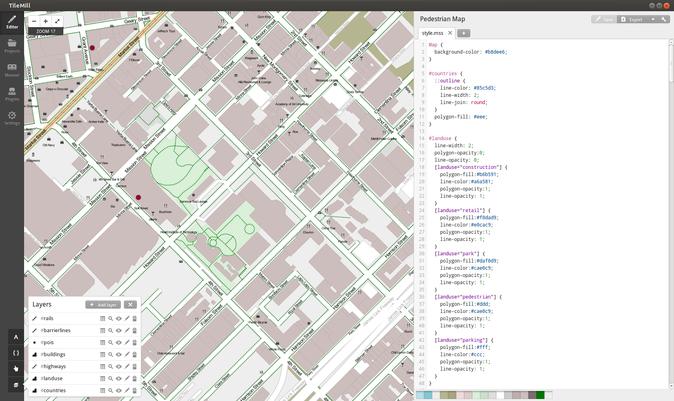674x401 pixels.
Task: Delete the #countries layer
Action: click(x=135, y=391)
